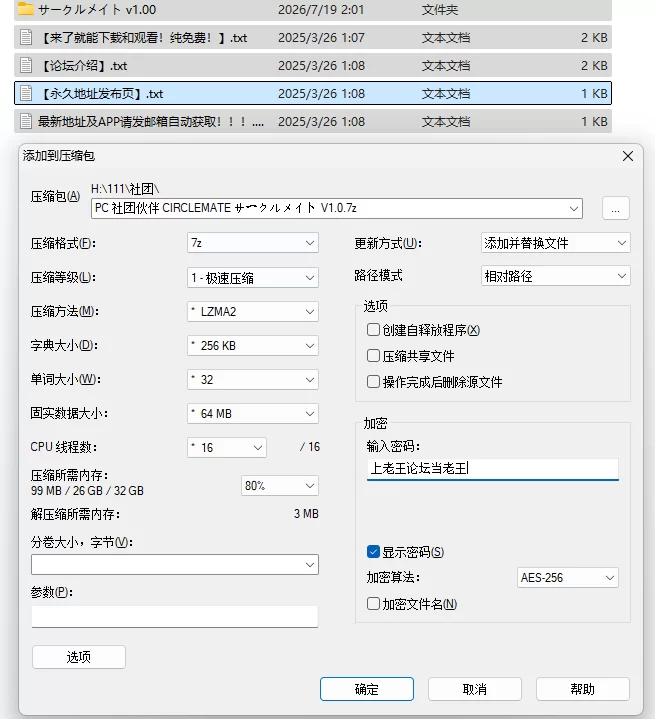
Task: Click file icon of 最新地址及APP txt row
Action: coord(26,122)
